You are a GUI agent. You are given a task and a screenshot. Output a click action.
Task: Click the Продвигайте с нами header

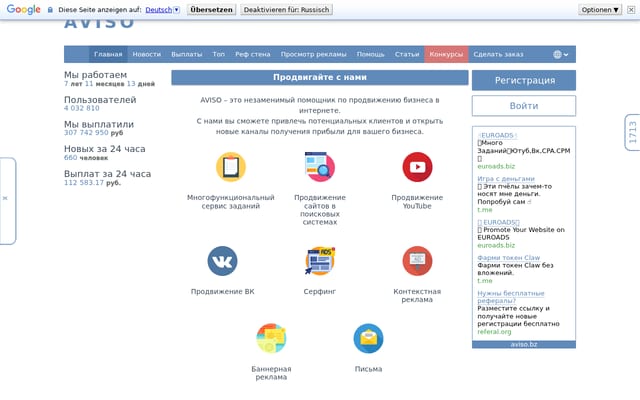[320, 77]
